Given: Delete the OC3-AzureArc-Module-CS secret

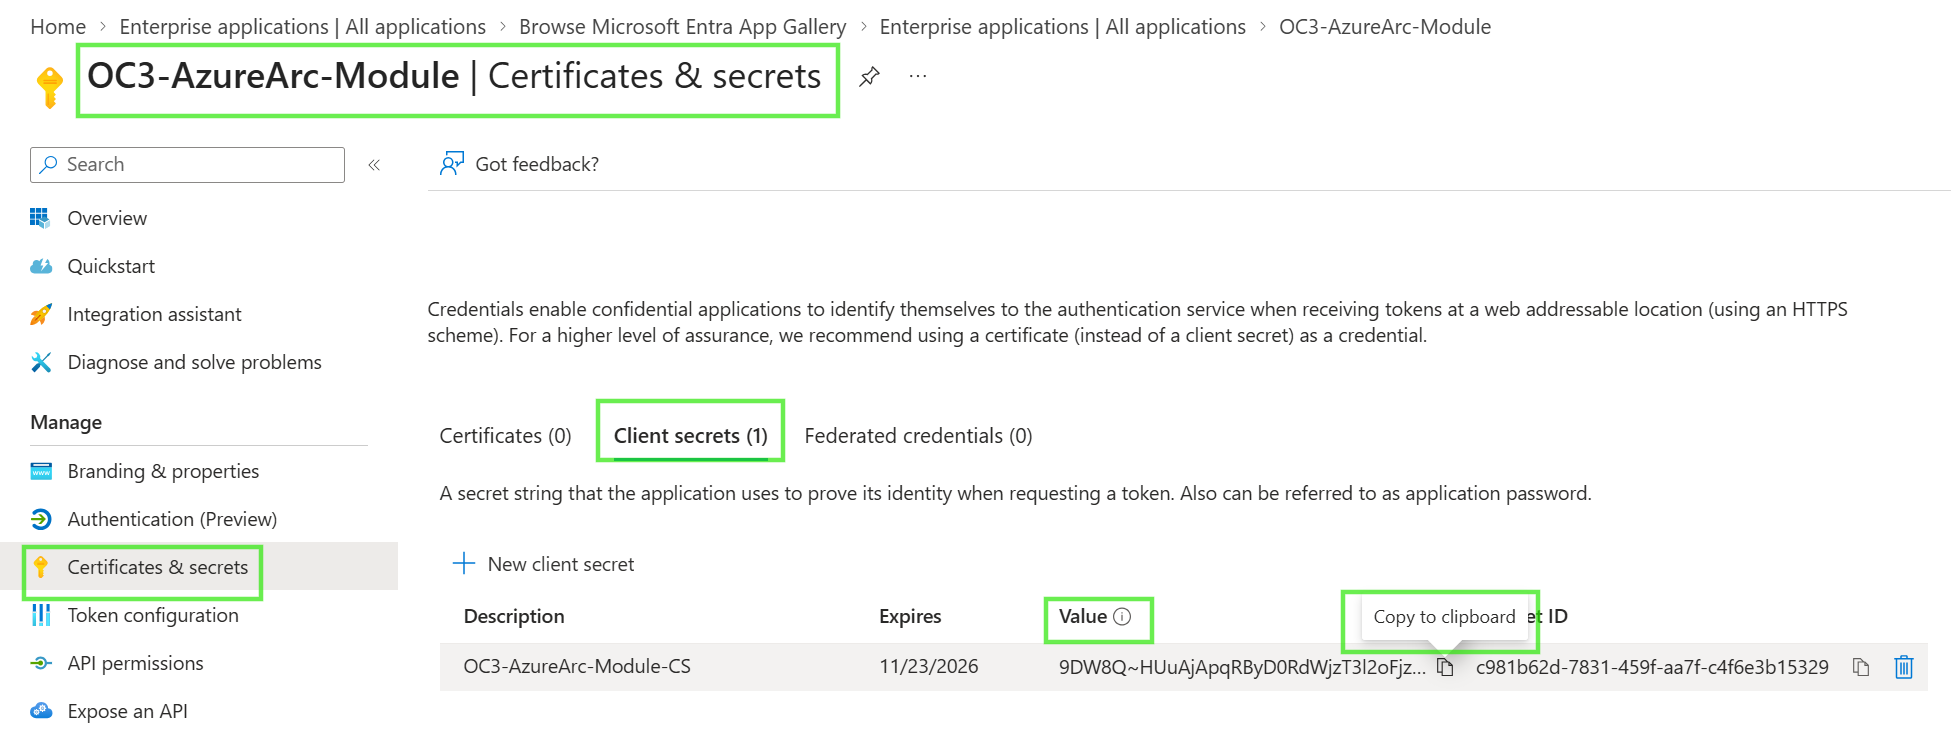Looking at the screenshot, I should coord(1903,667).
